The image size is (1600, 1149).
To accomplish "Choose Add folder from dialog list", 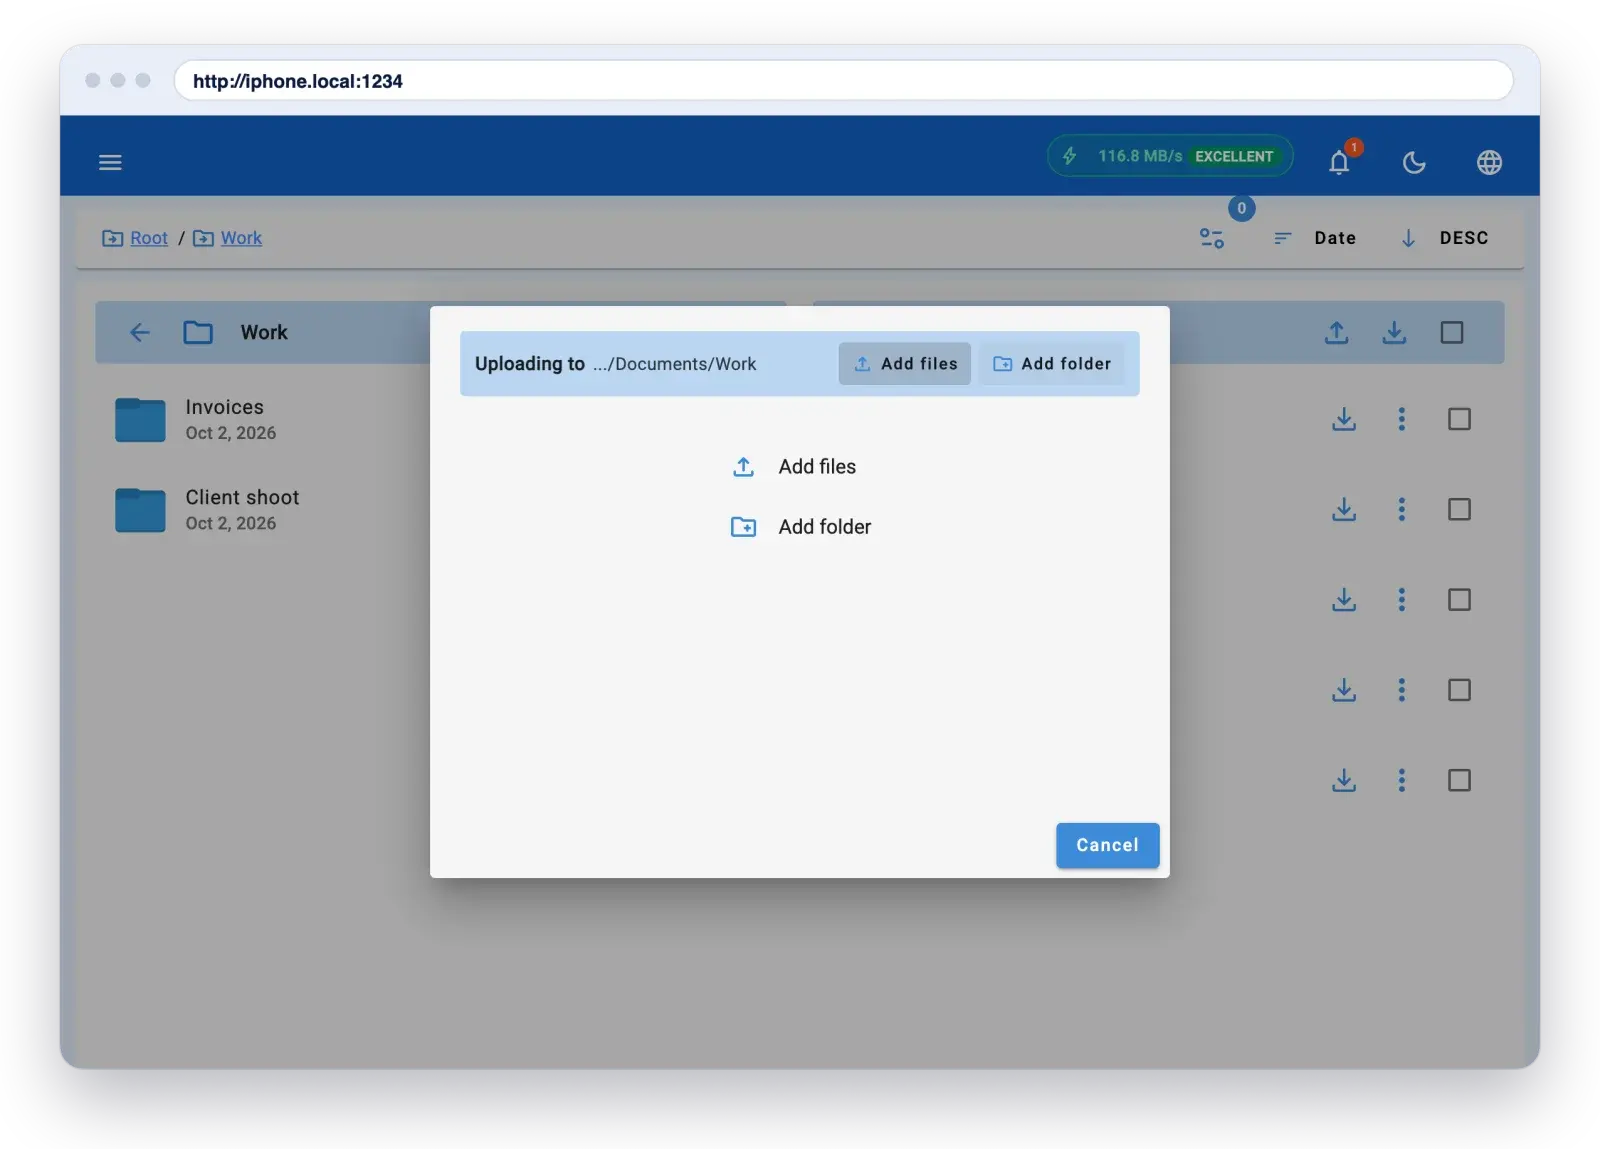I will pos(801,527).
